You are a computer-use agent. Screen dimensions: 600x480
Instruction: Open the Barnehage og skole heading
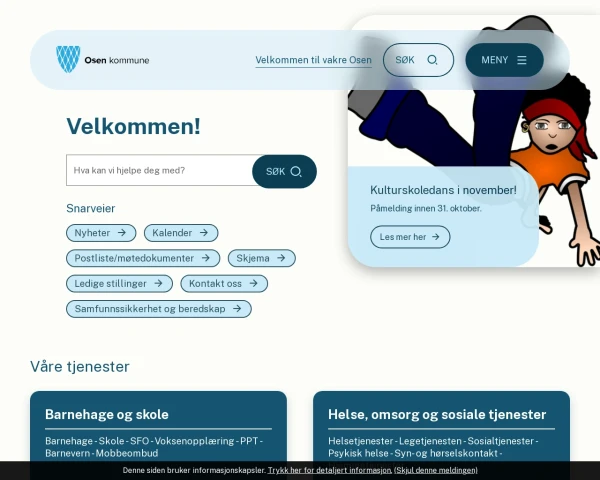[x=107, y=415]
